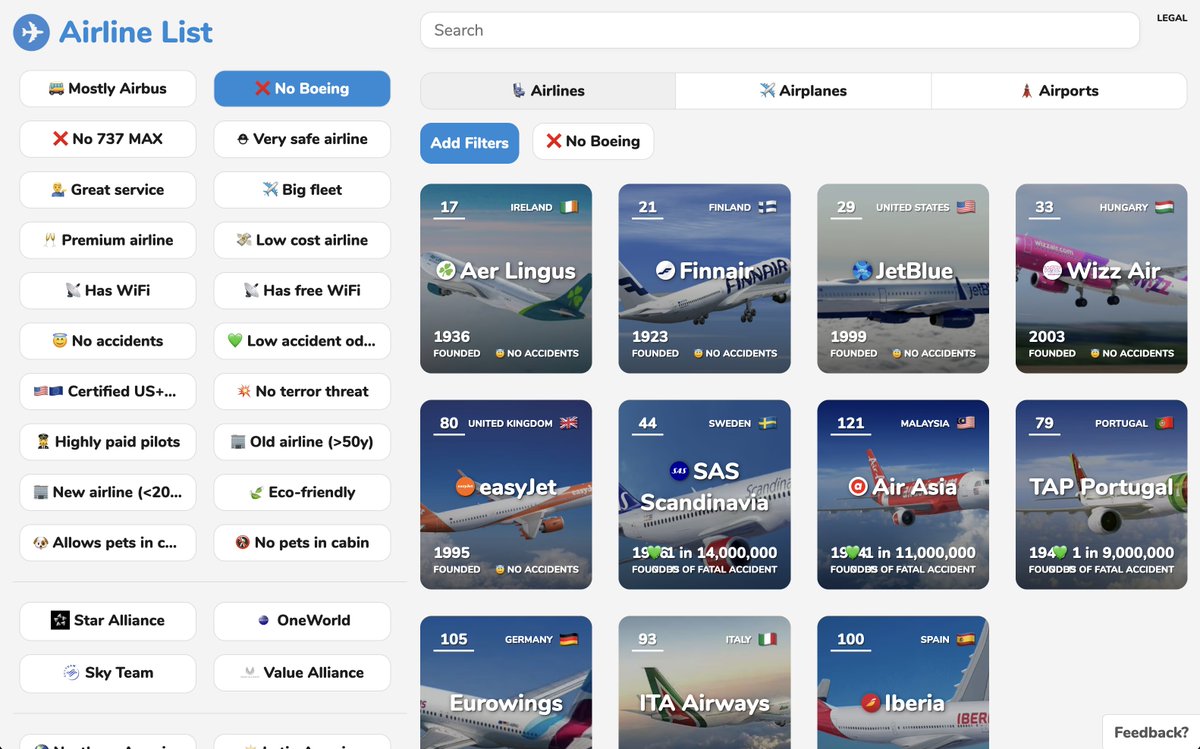The image size is (1200, 749).
Task: Open the Iberia airline card
Action: coord(903,683)
